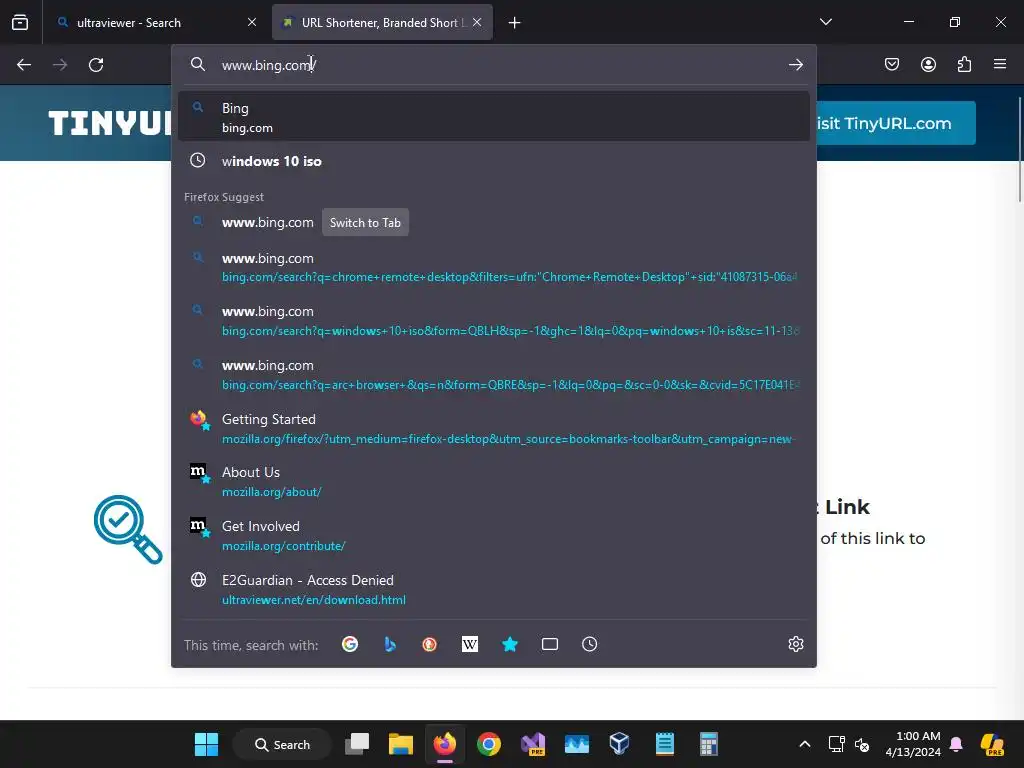Open the Firefox application menu

click(1000, 64)
